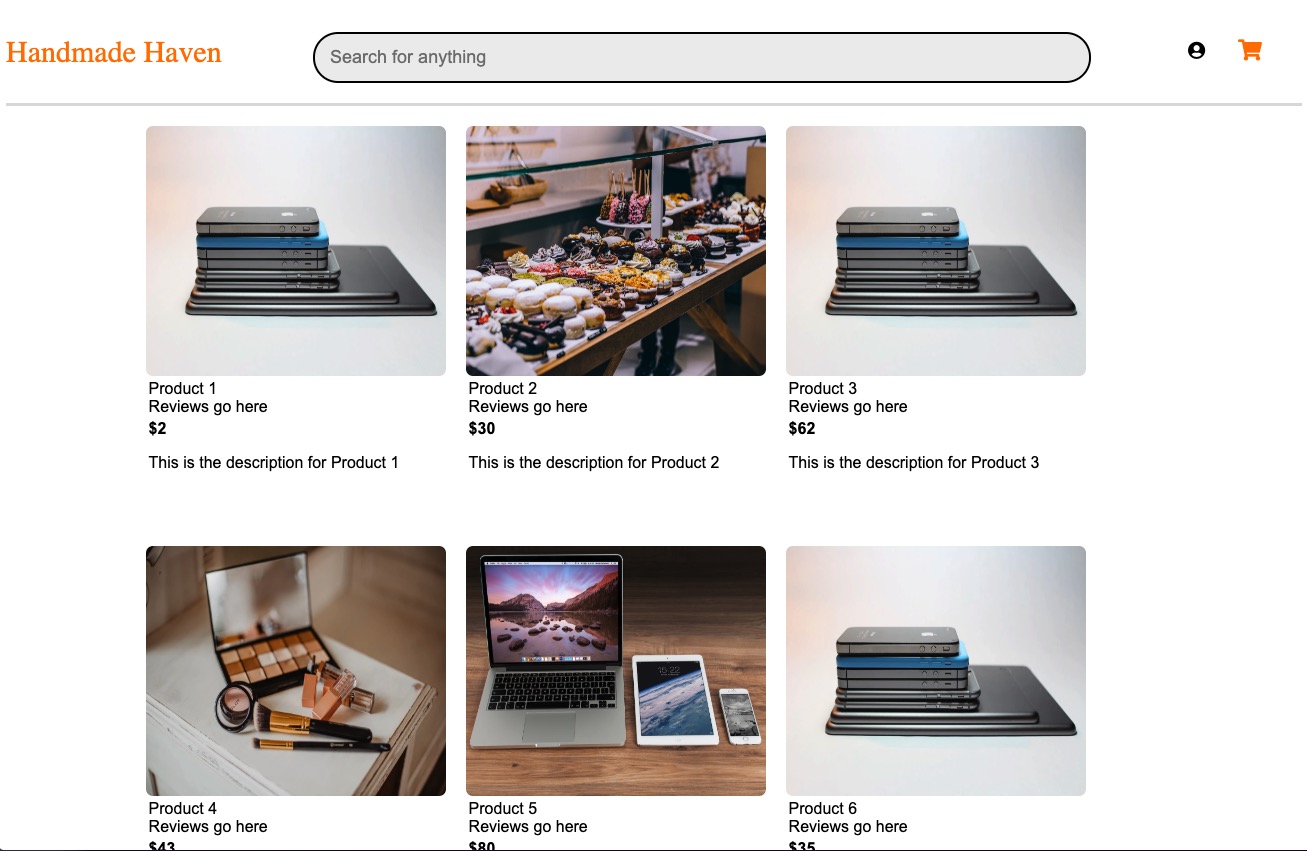Open the orange shopping cart icon

click(x=1250, y=50)
